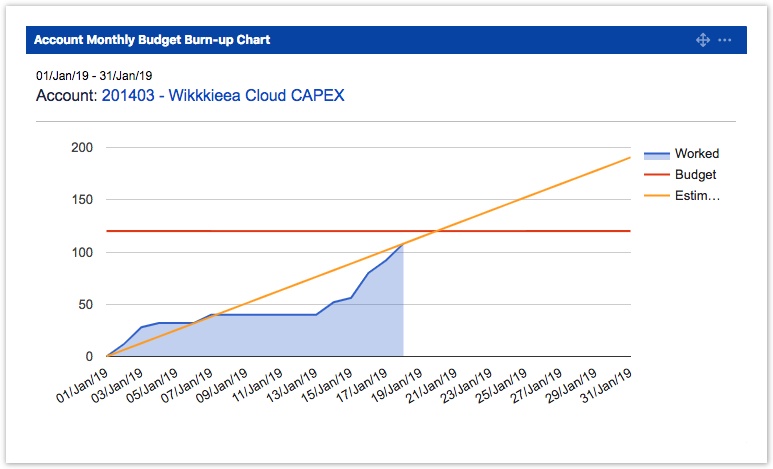Click the date range 01/Jan/19 - 31/Jan/19 text
The width and height of the screenshot is (773, 469).
click(94, 76)
